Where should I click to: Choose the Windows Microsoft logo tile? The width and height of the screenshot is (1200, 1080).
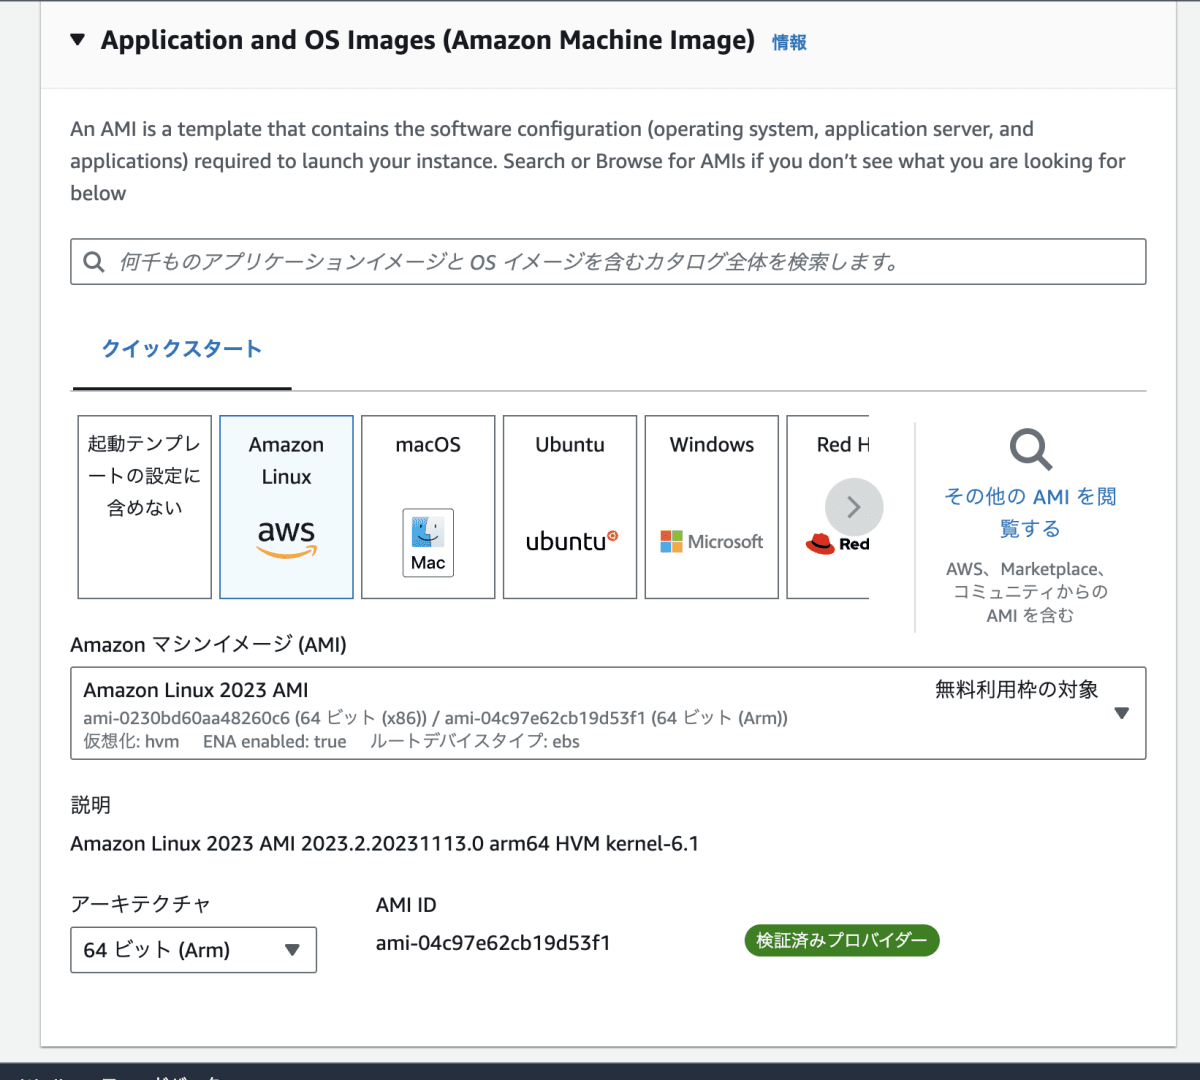pos(712,507)
